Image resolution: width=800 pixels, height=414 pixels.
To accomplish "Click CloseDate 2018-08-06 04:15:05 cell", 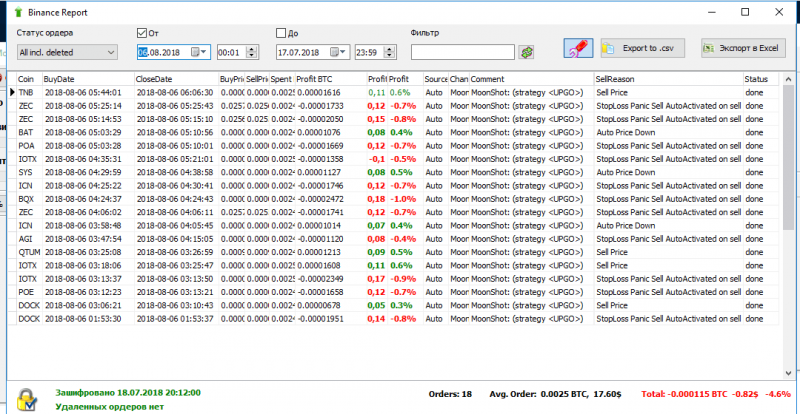I will 177,238.
